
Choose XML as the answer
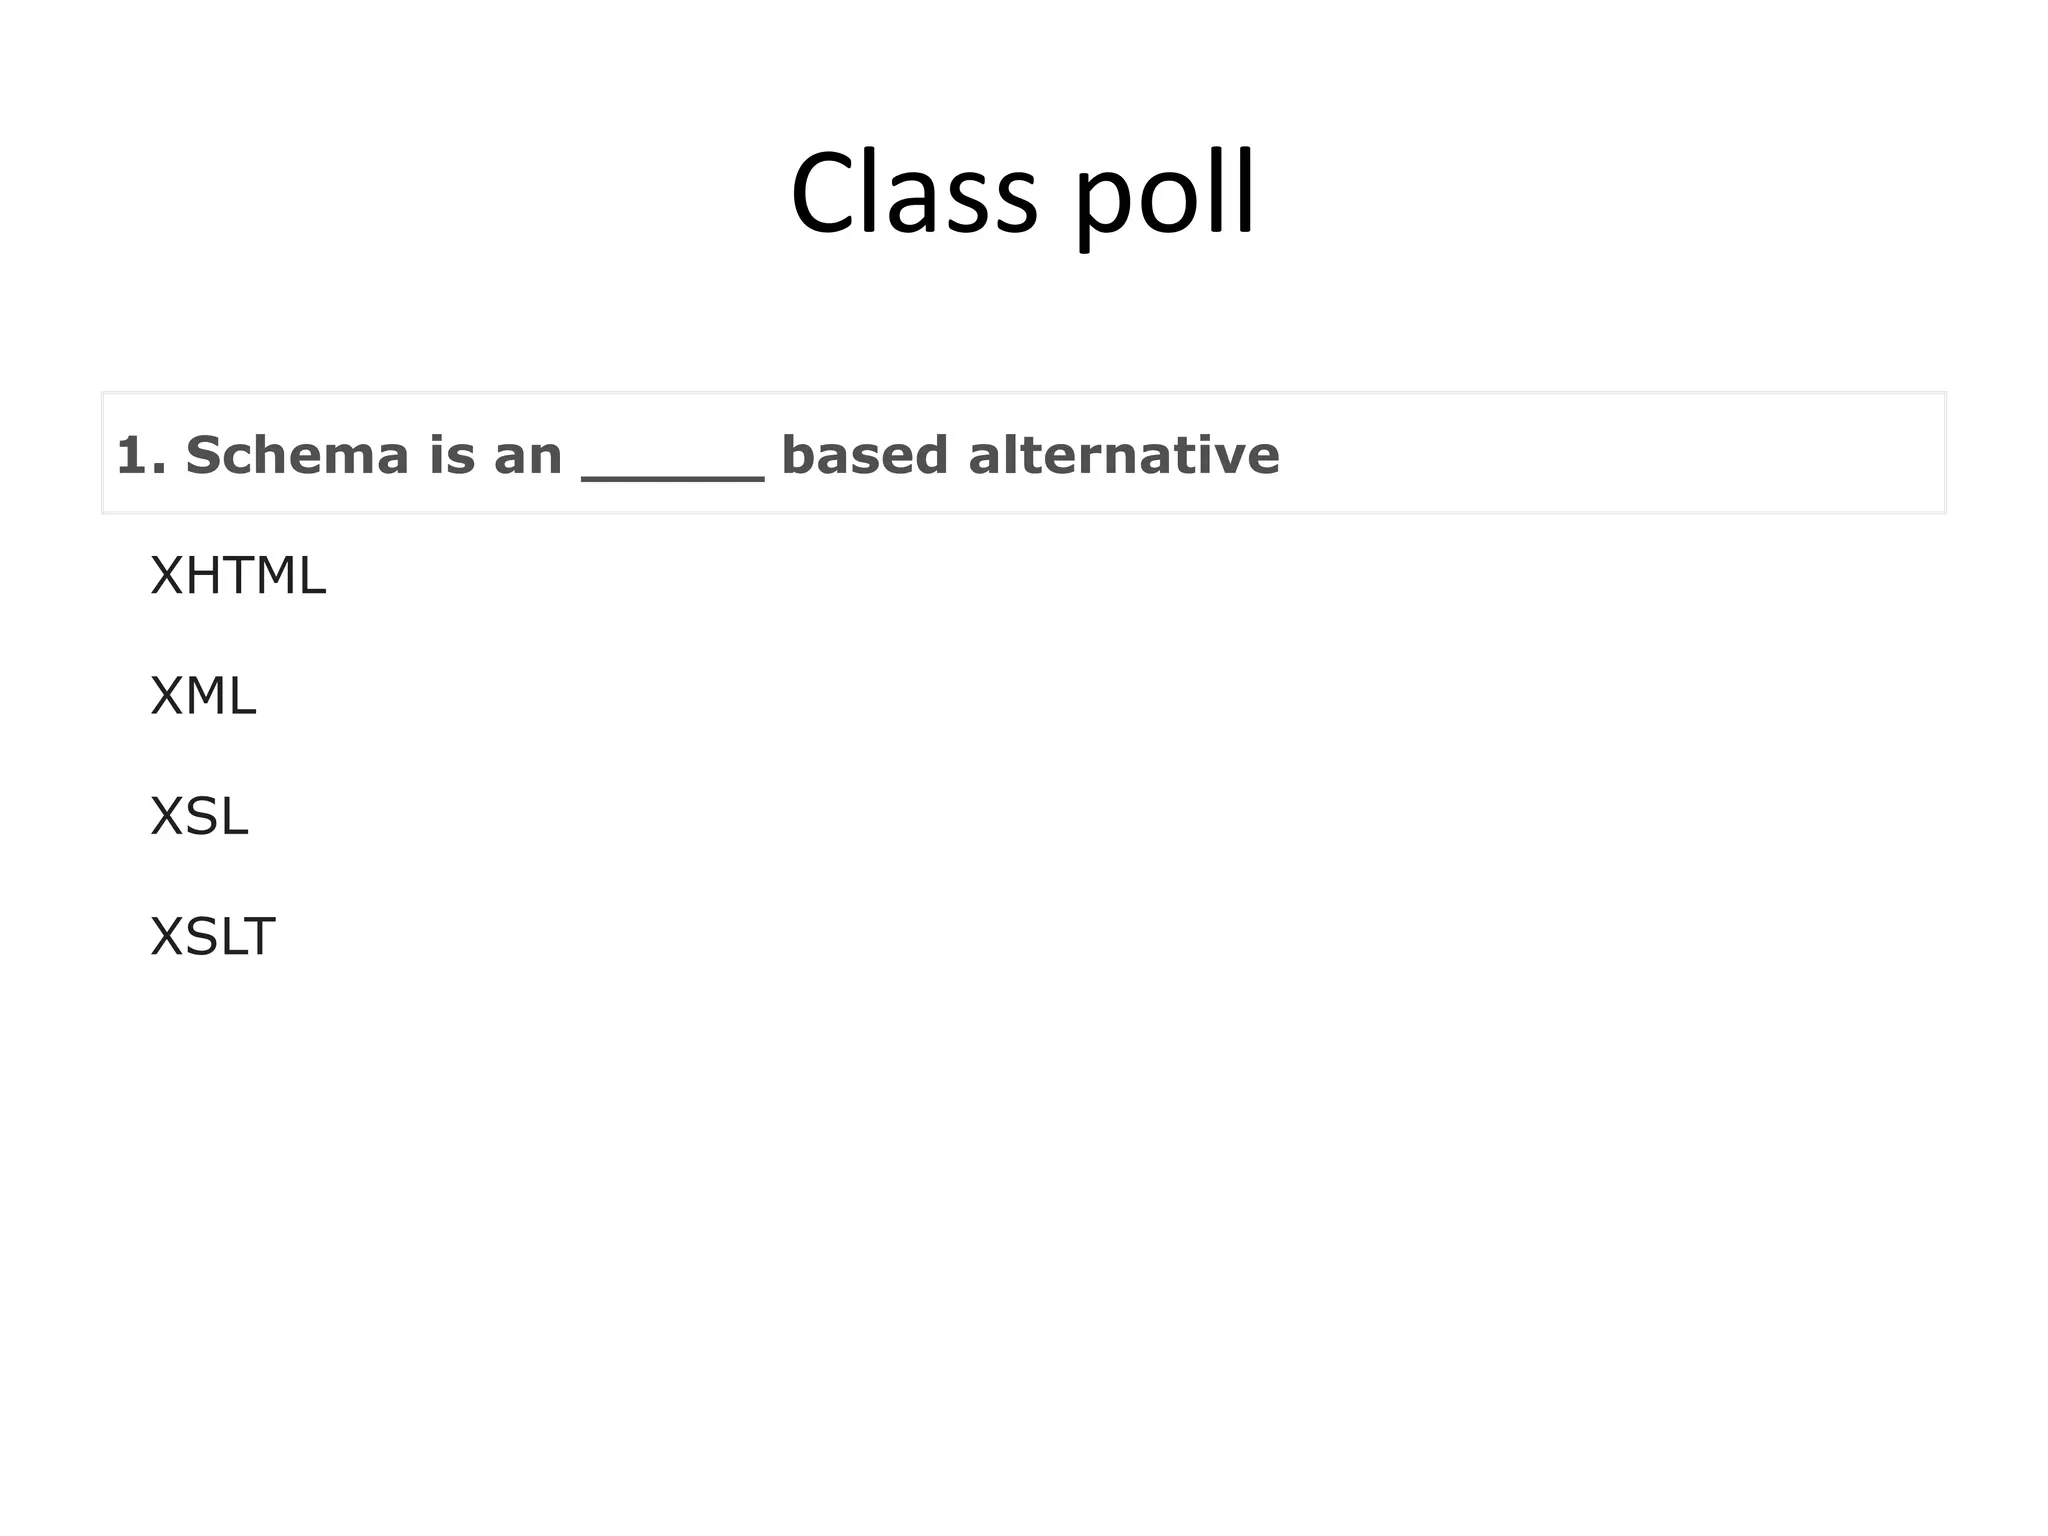click(x=203, y=697)
